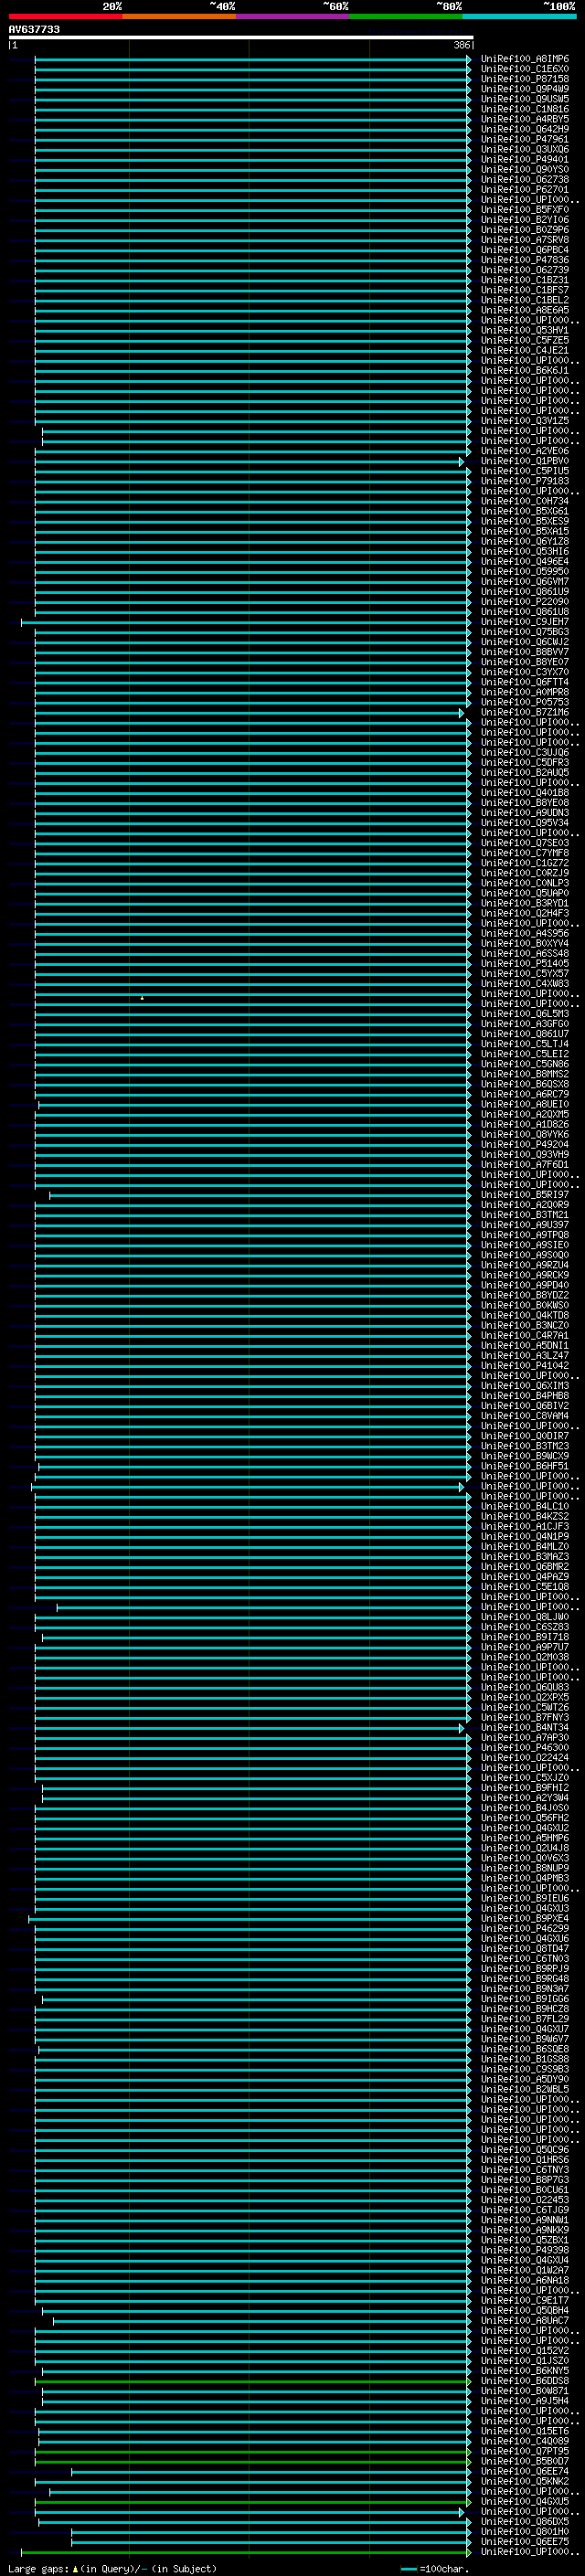
Task: Click the UniRef100_B8MMS2 entry
Action: [x=525, y=1074]
